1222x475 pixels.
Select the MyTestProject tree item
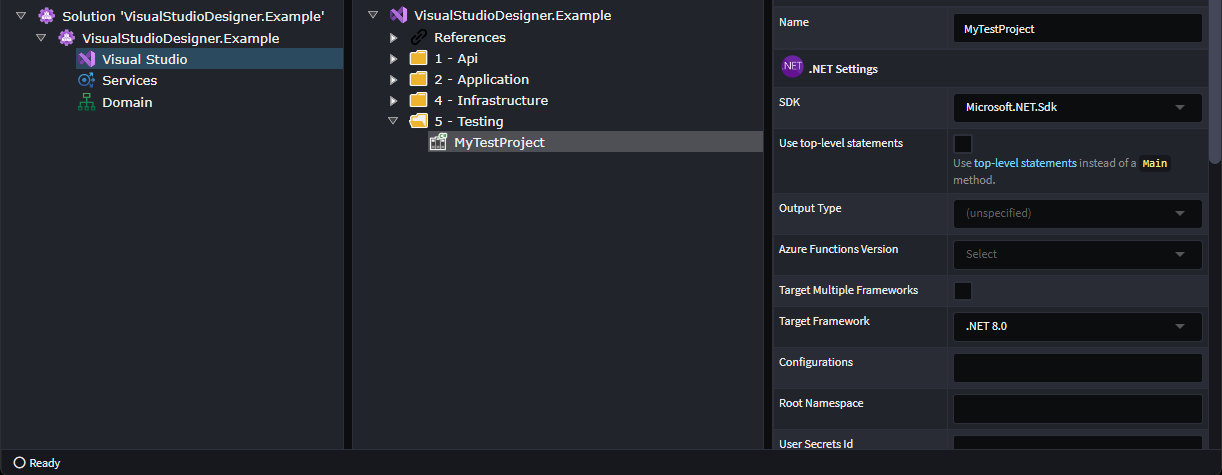click(595, 142)
